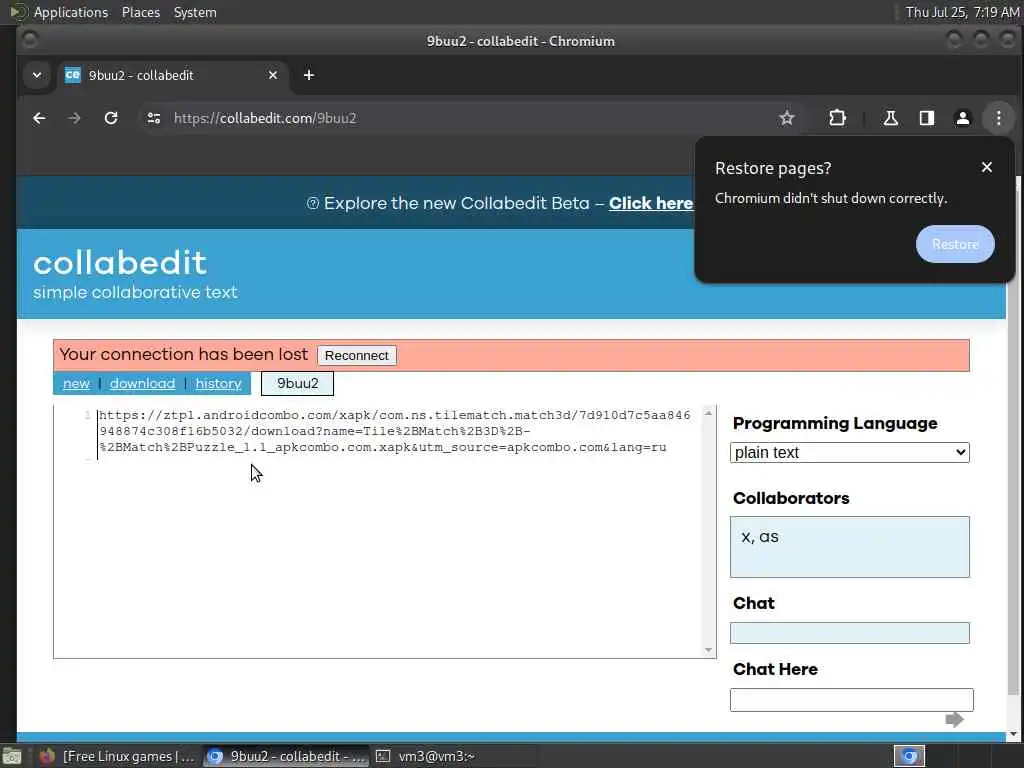1024x768 pixels.
Task: Switch to Free Linux games taskbar window
Action: pyautogui.click(x=116, y=756)
